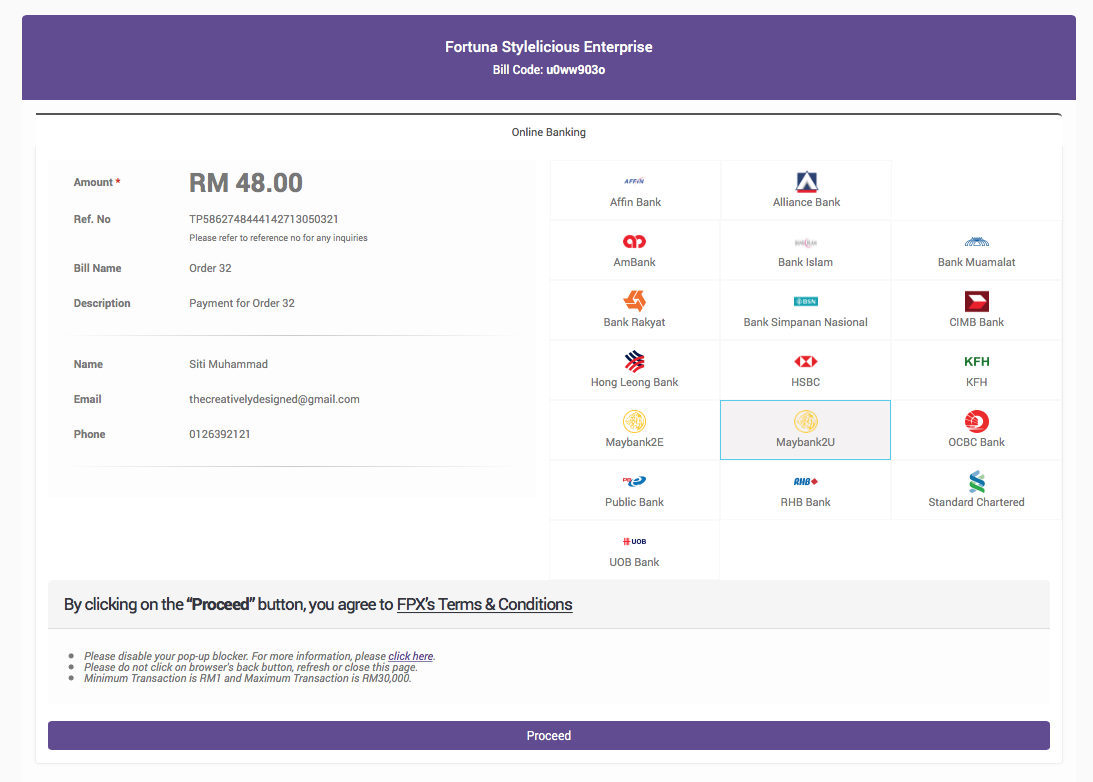This screenshot has height=782, width=1093.
Task: Choose the CIMB Bank logo
Action: coord(976,301)
